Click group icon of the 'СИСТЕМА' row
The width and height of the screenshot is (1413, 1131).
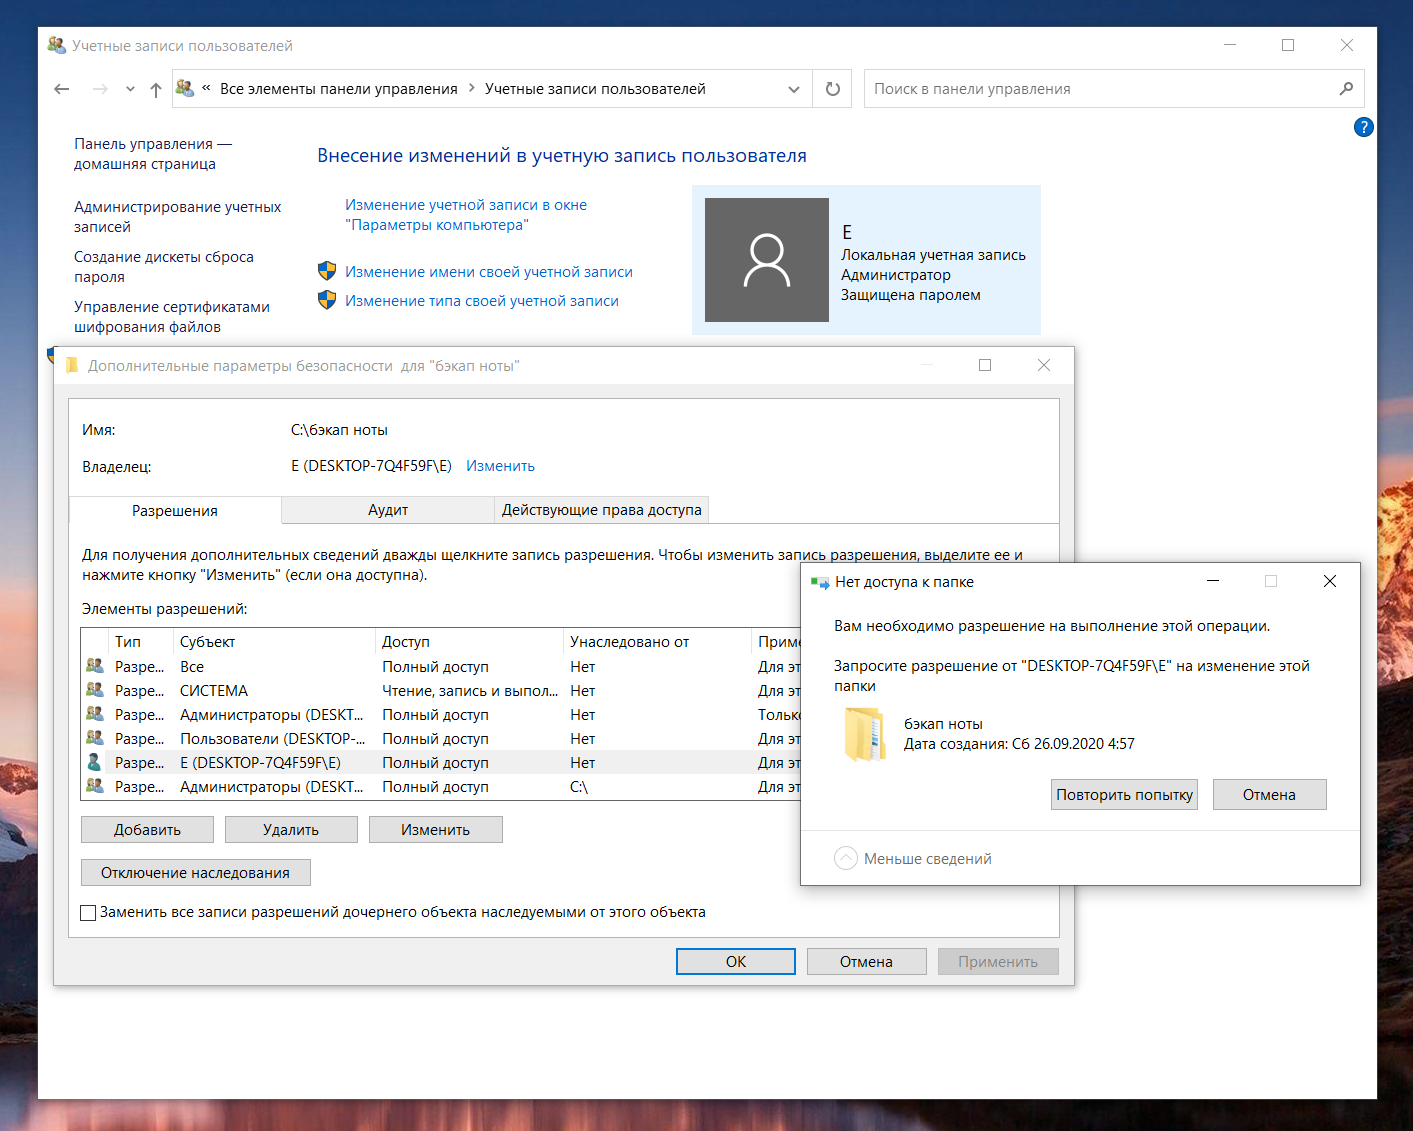(x=95, y=690)
